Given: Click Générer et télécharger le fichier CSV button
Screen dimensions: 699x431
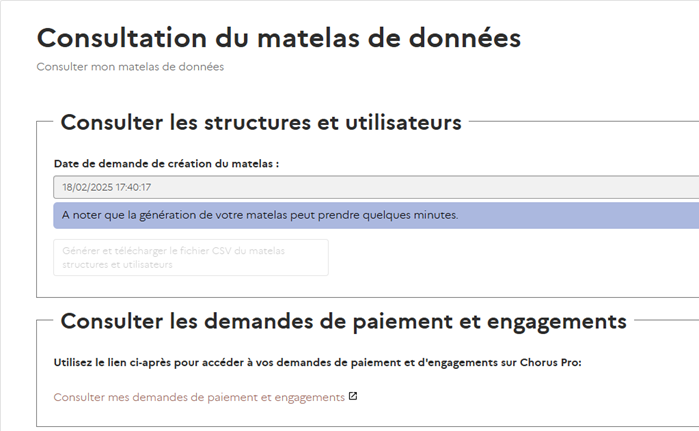Looking at the screenshot, I should (191, 258).
